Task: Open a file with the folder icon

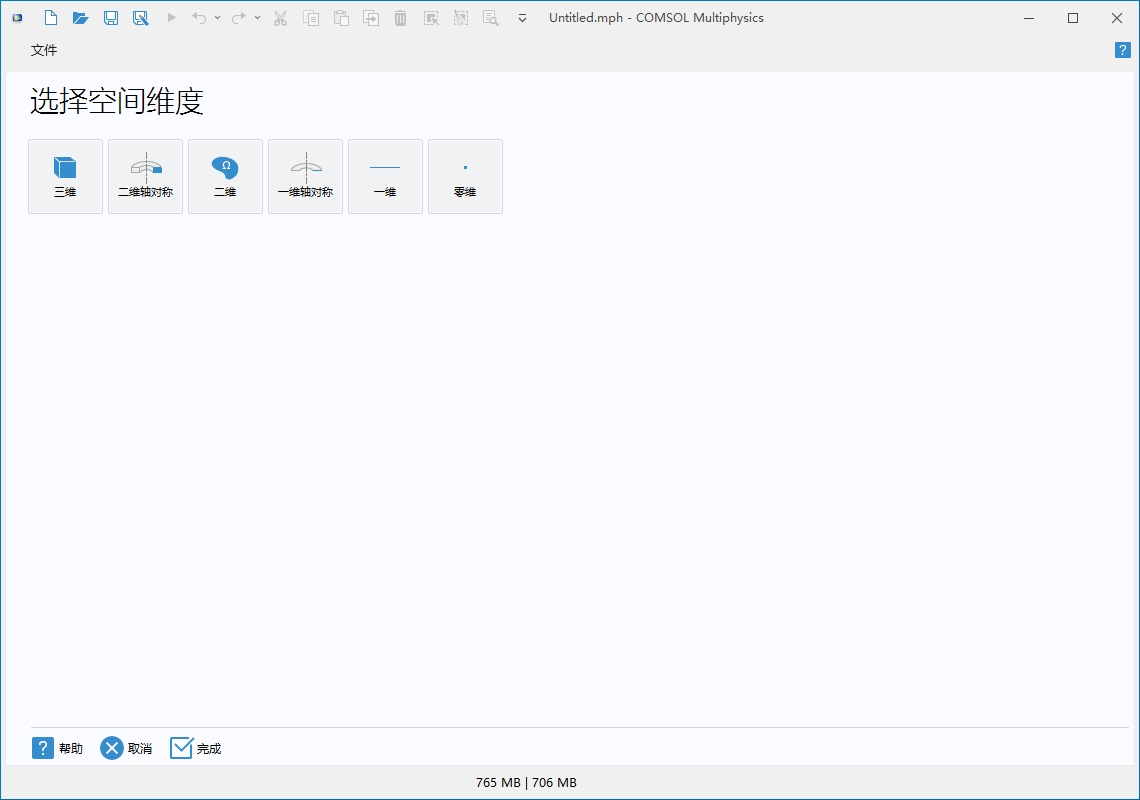Action: click(x=81, y=18)
